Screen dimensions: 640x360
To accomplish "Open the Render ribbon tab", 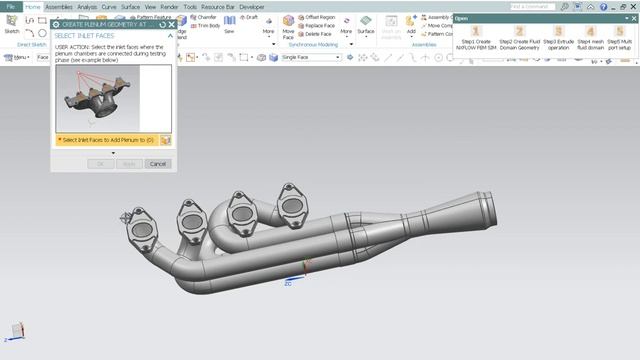I will (169, 7).
